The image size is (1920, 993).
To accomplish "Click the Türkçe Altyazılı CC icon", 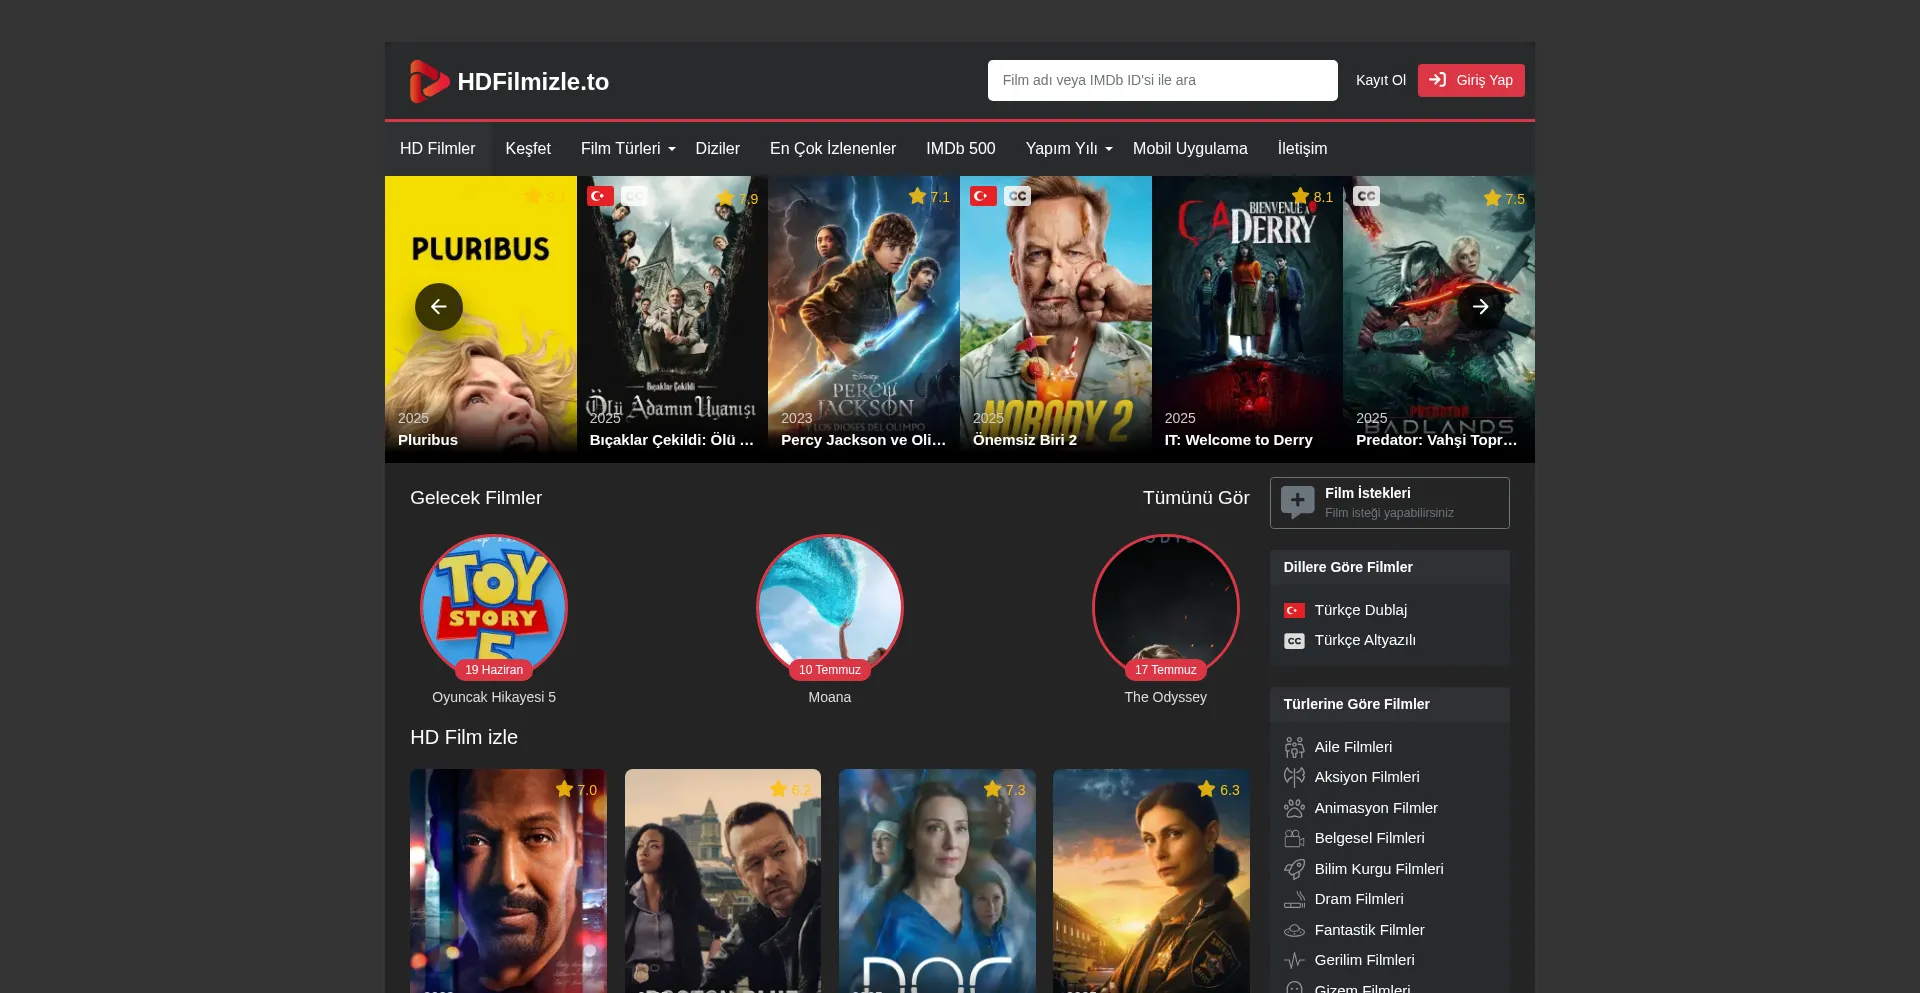I will [x=1294, y=641].
